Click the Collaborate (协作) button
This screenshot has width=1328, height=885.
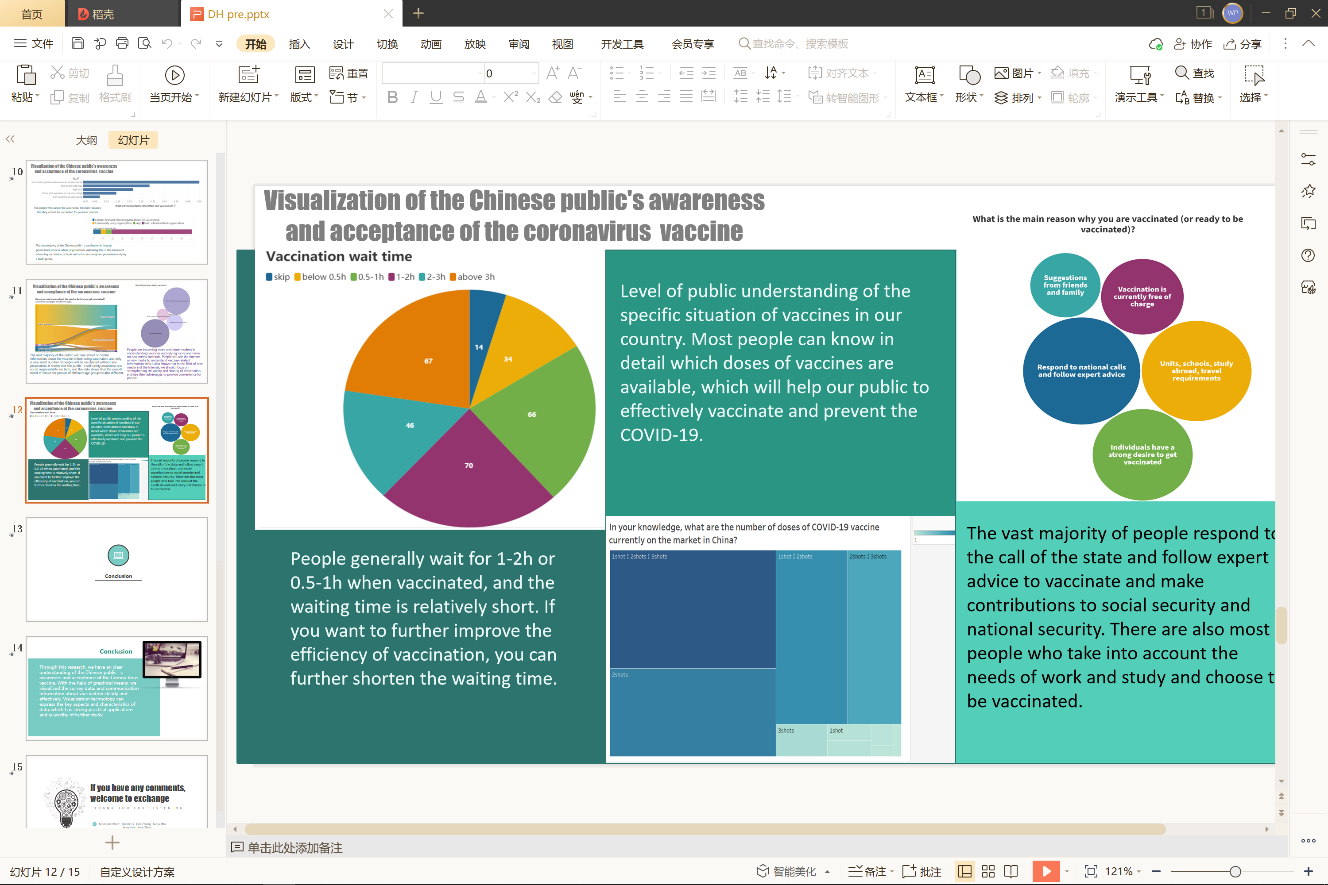pos(1192,44)
